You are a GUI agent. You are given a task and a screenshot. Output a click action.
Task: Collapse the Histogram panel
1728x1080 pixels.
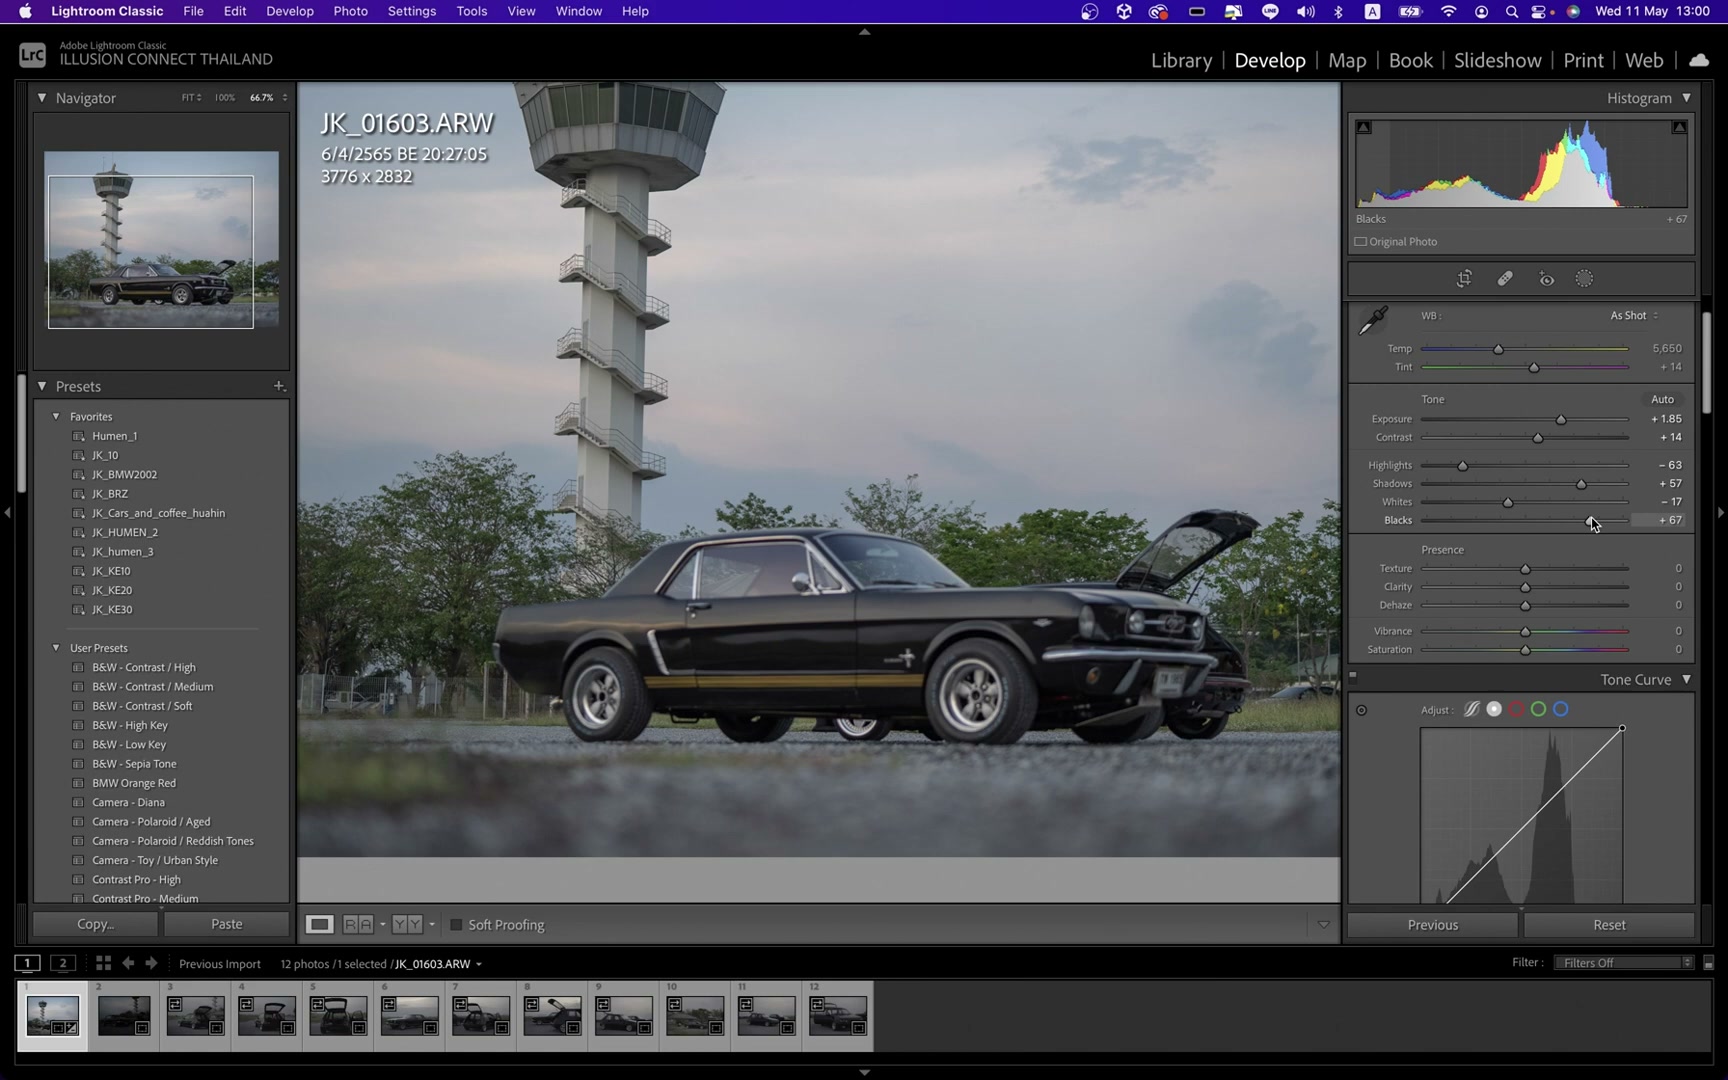tap(1687, 98)
